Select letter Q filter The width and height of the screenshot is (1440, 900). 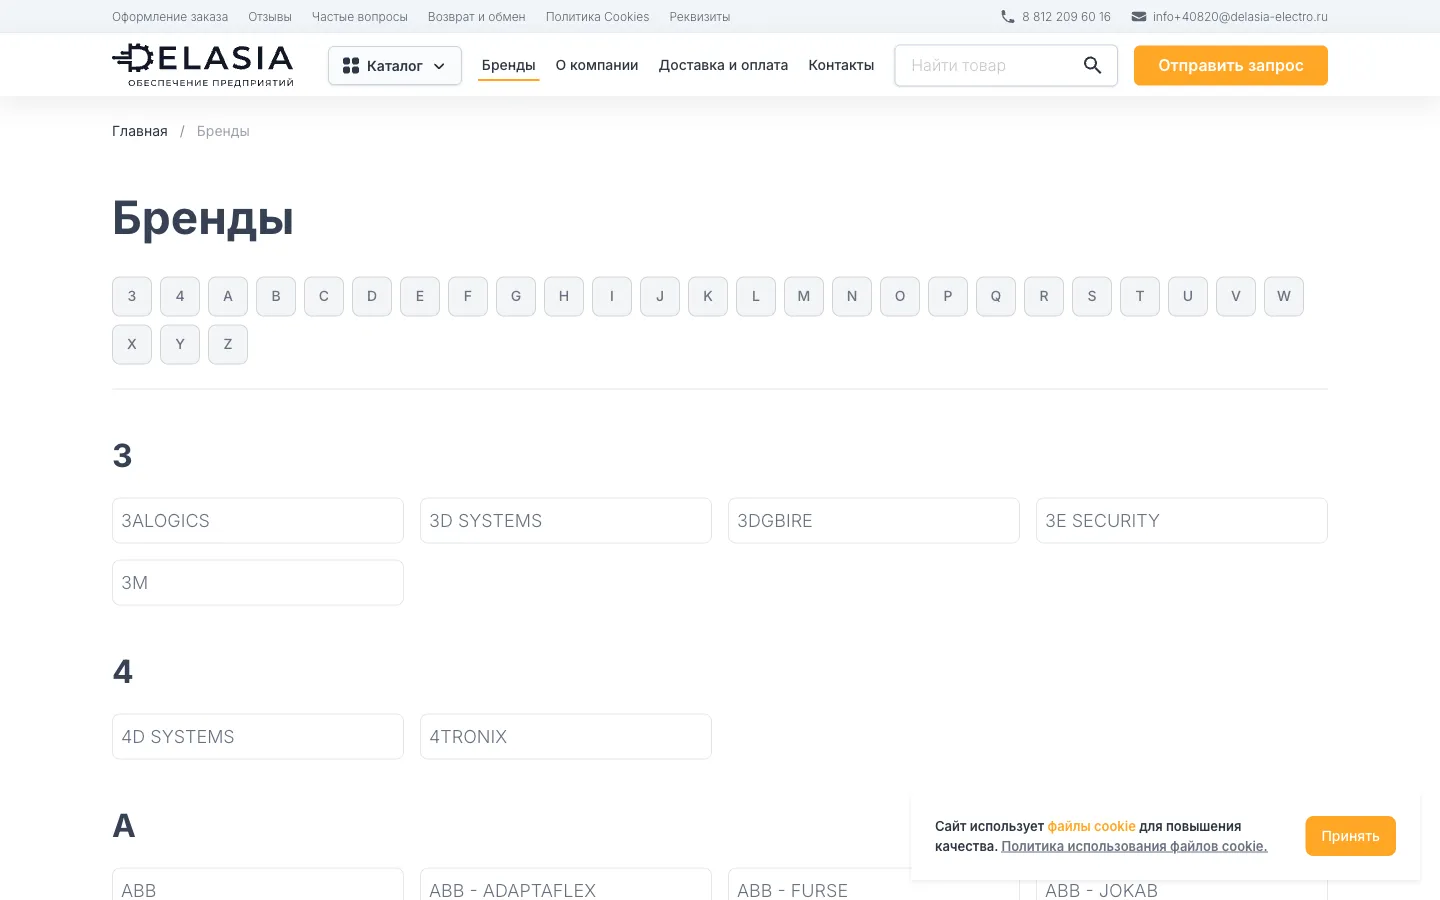(x=996, y=296)
